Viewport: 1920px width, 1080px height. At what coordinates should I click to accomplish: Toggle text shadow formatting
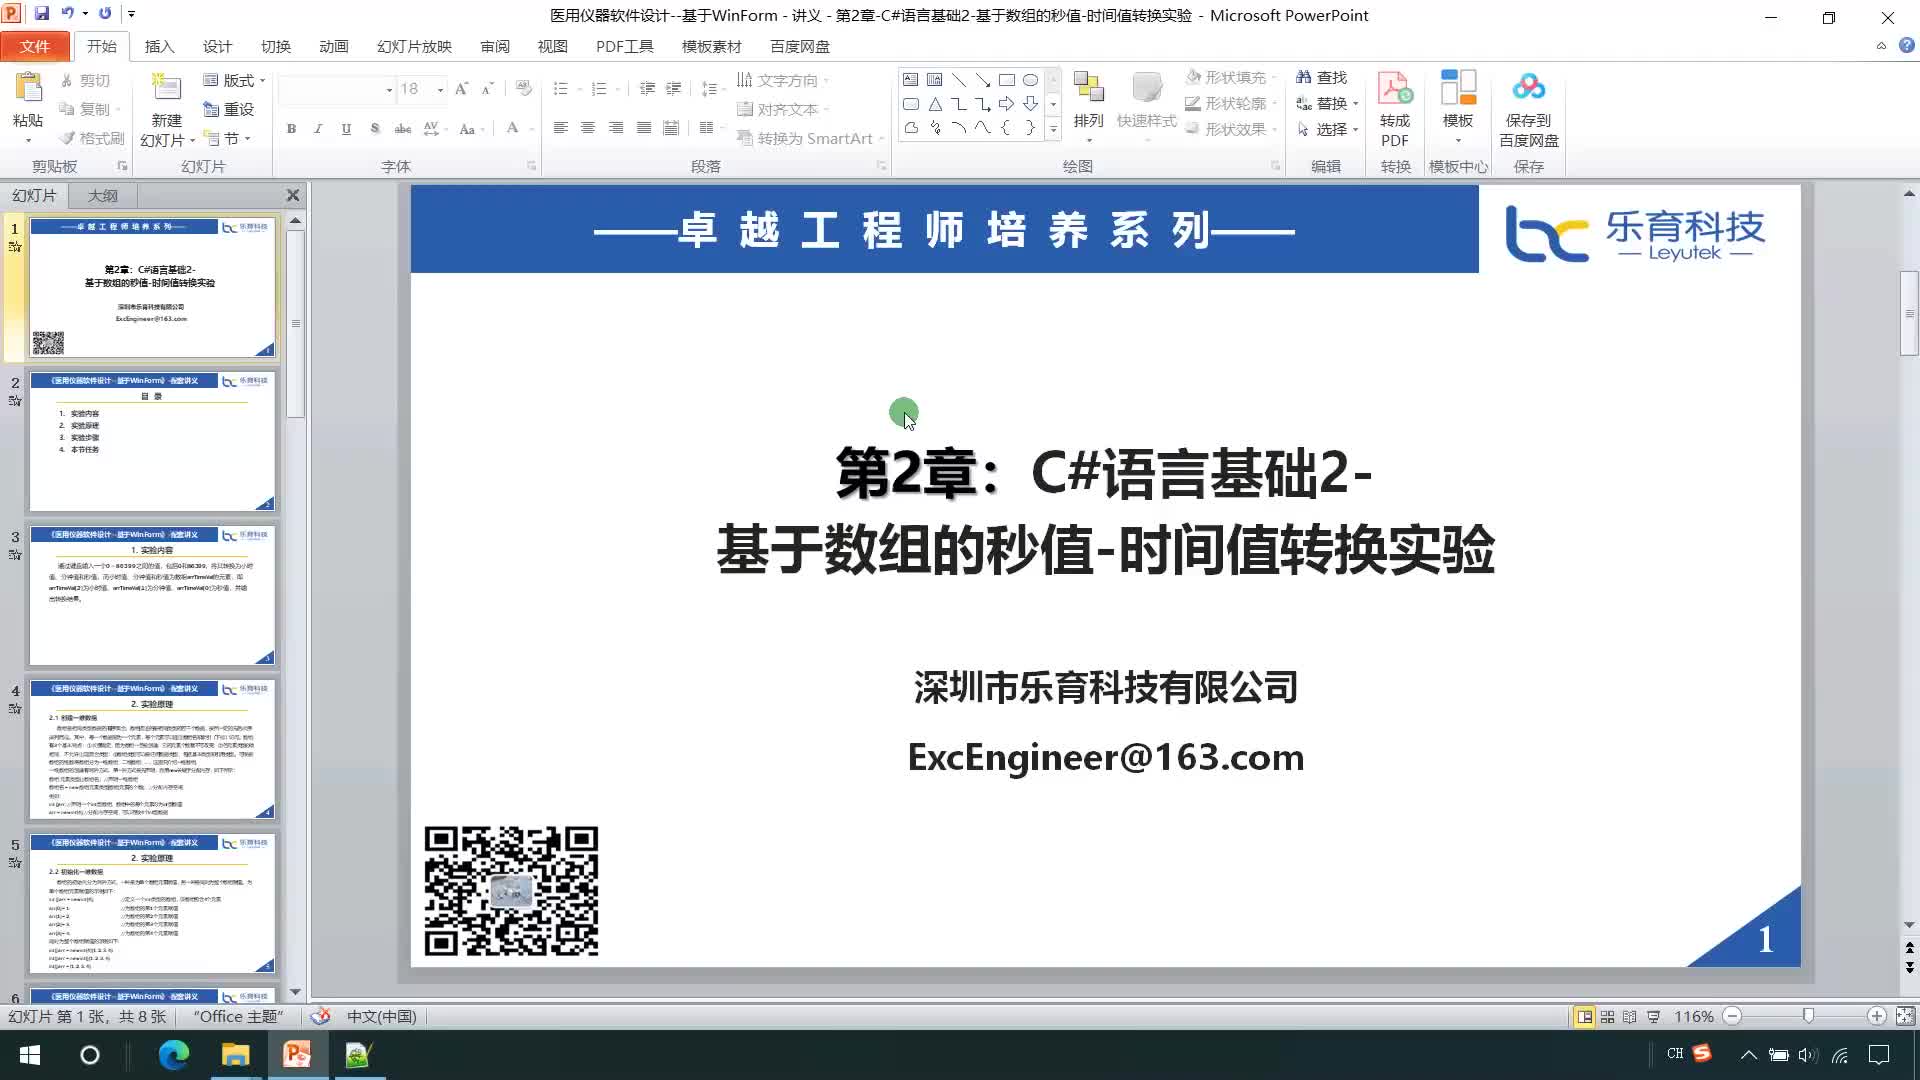374,128
